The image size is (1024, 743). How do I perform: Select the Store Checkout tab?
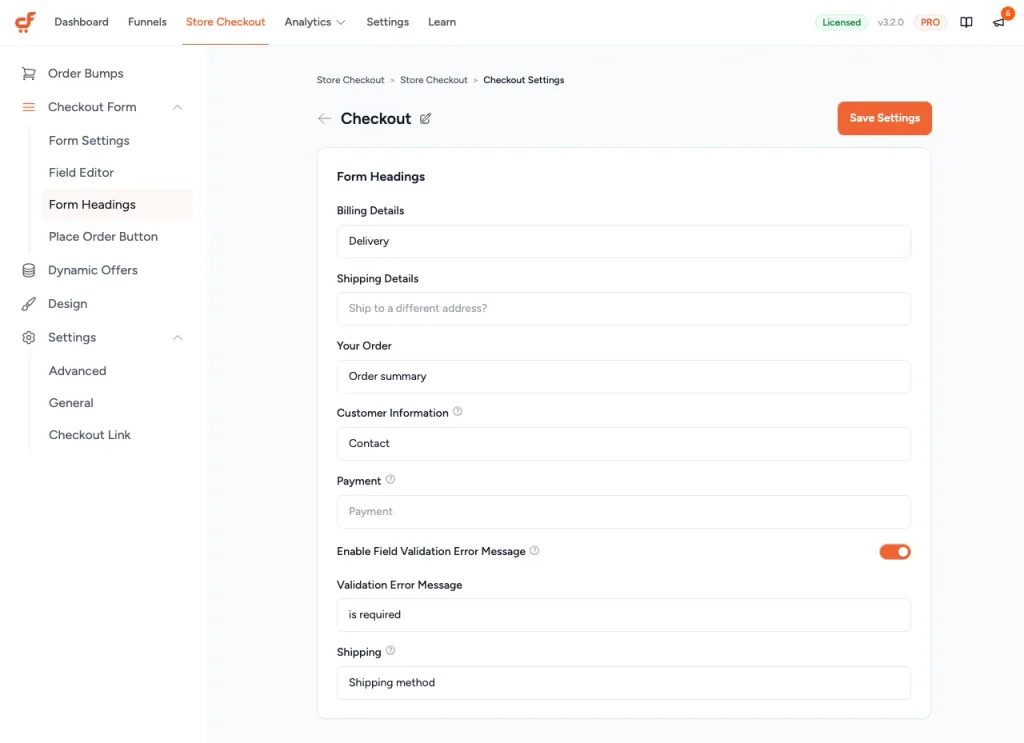pos(225,22)
